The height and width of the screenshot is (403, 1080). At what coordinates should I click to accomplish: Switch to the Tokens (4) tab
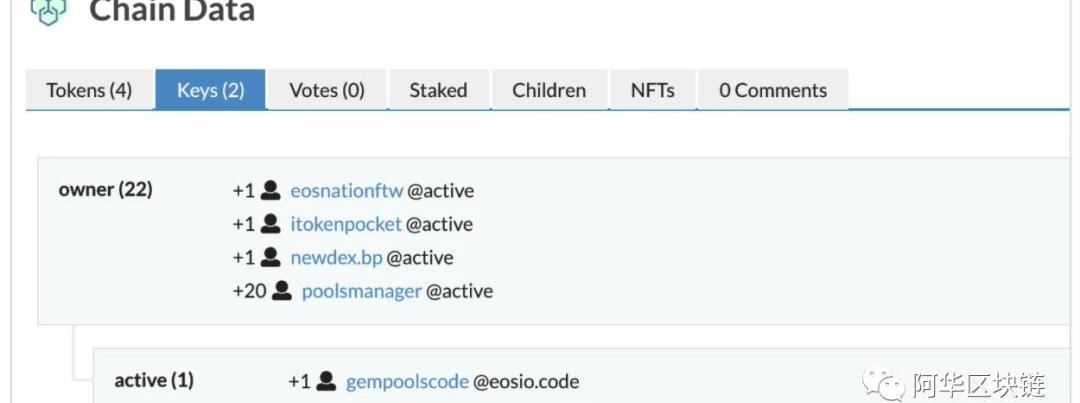click(89, 90)
